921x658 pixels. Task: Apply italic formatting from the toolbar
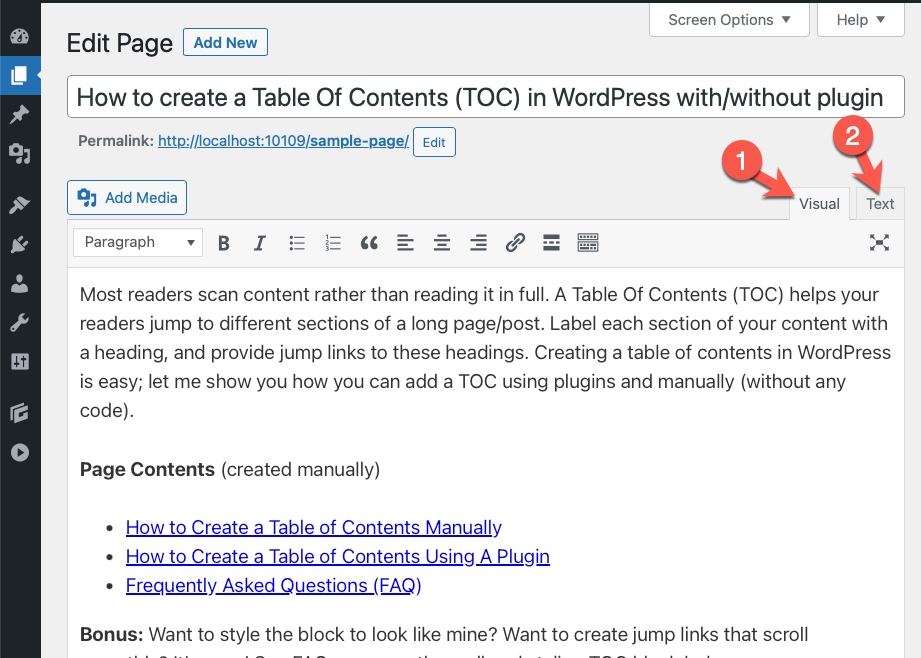coord(260,242)
